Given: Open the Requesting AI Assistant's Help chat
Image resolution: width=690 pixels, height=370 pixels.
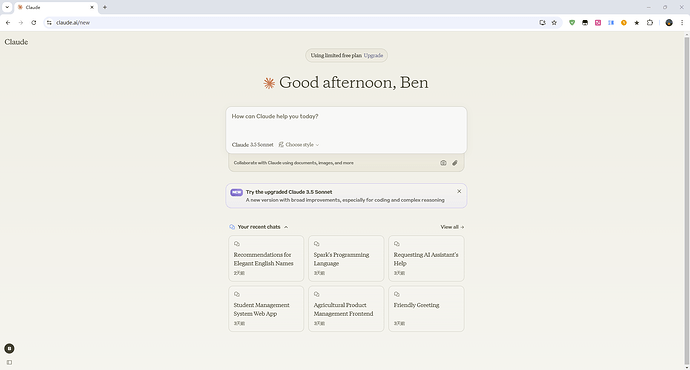Looking at the screenshot, I should pyautogui.click(x=426, y=258).
